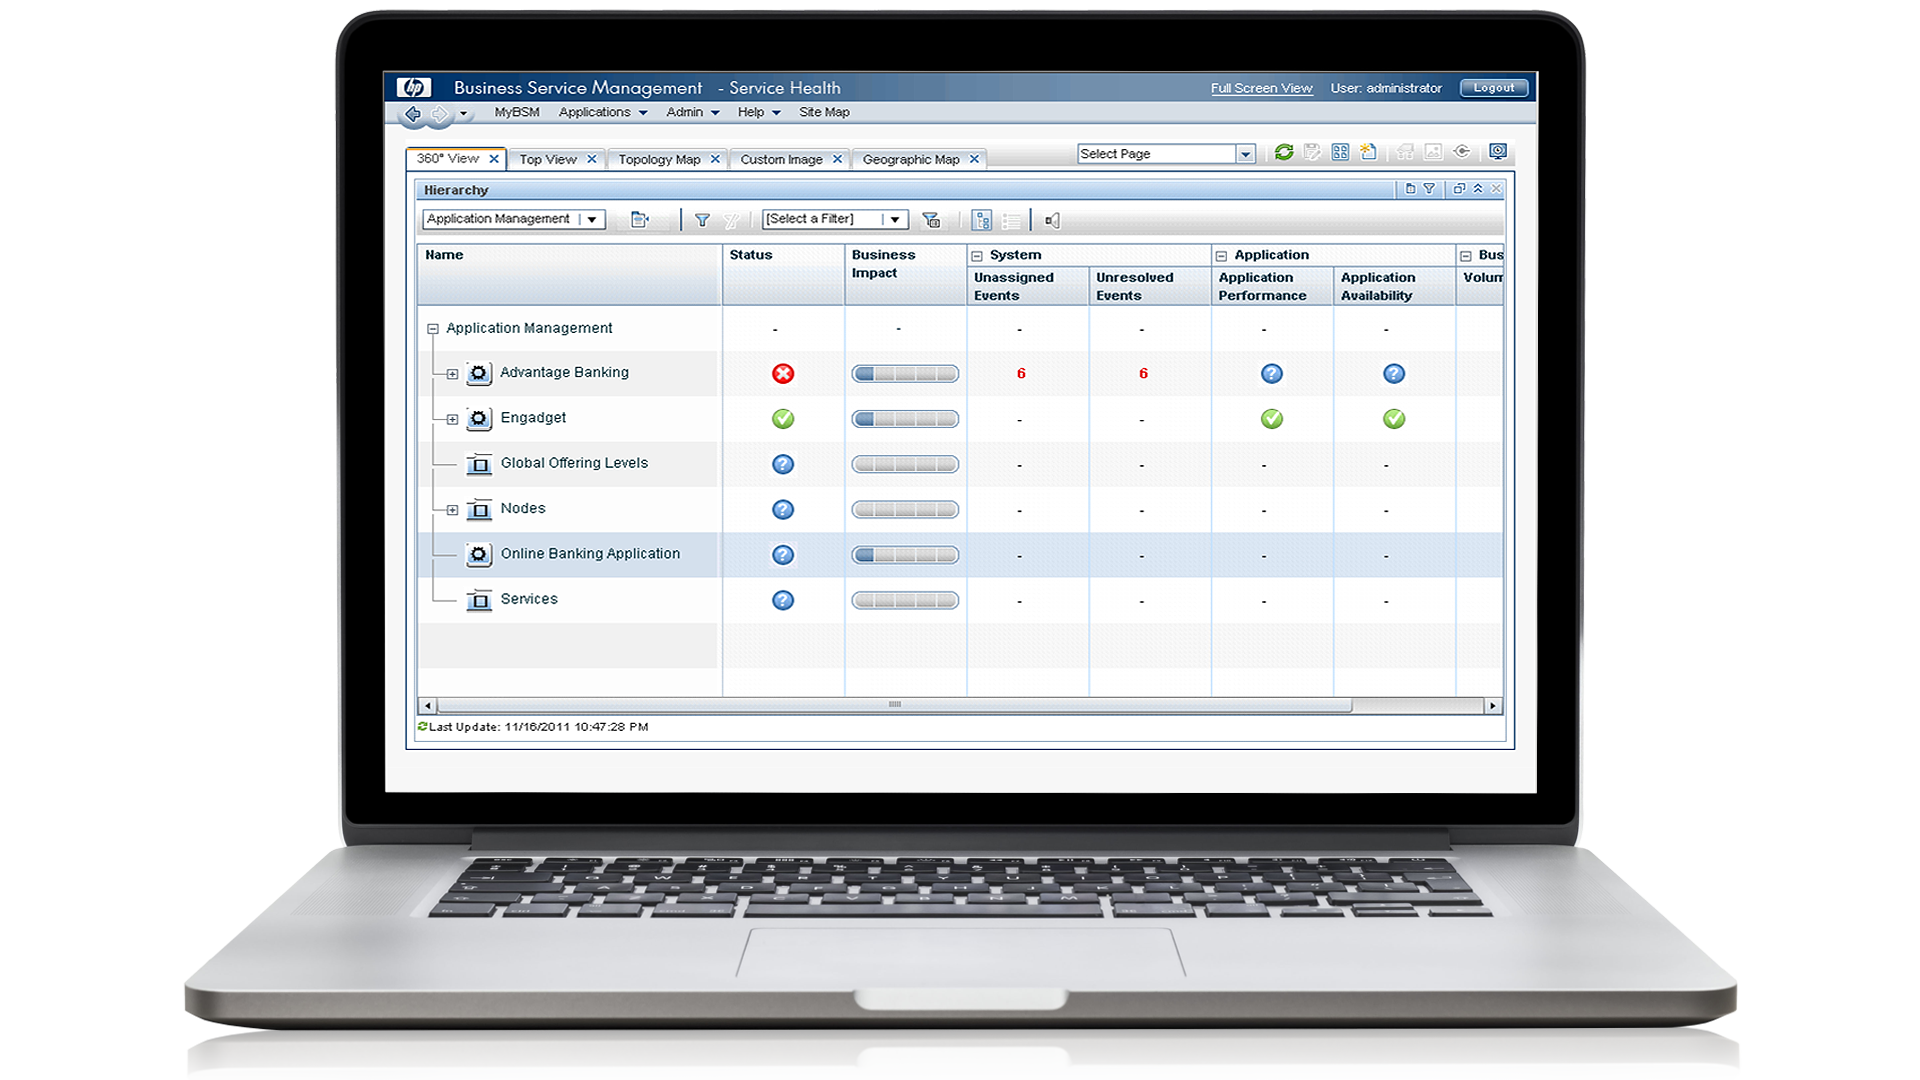Open the navigation history dropdown arrow

(x=463, y=114)
